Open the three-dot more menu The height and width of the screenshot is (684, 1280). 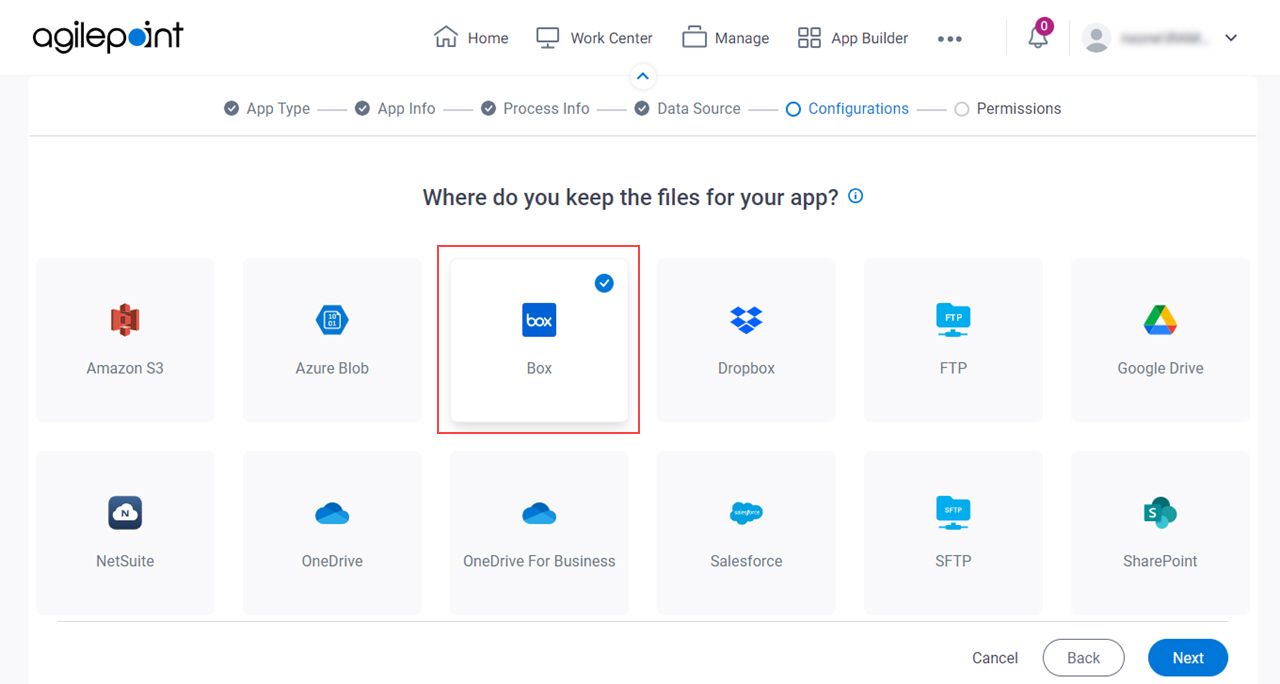coord(950,39)
